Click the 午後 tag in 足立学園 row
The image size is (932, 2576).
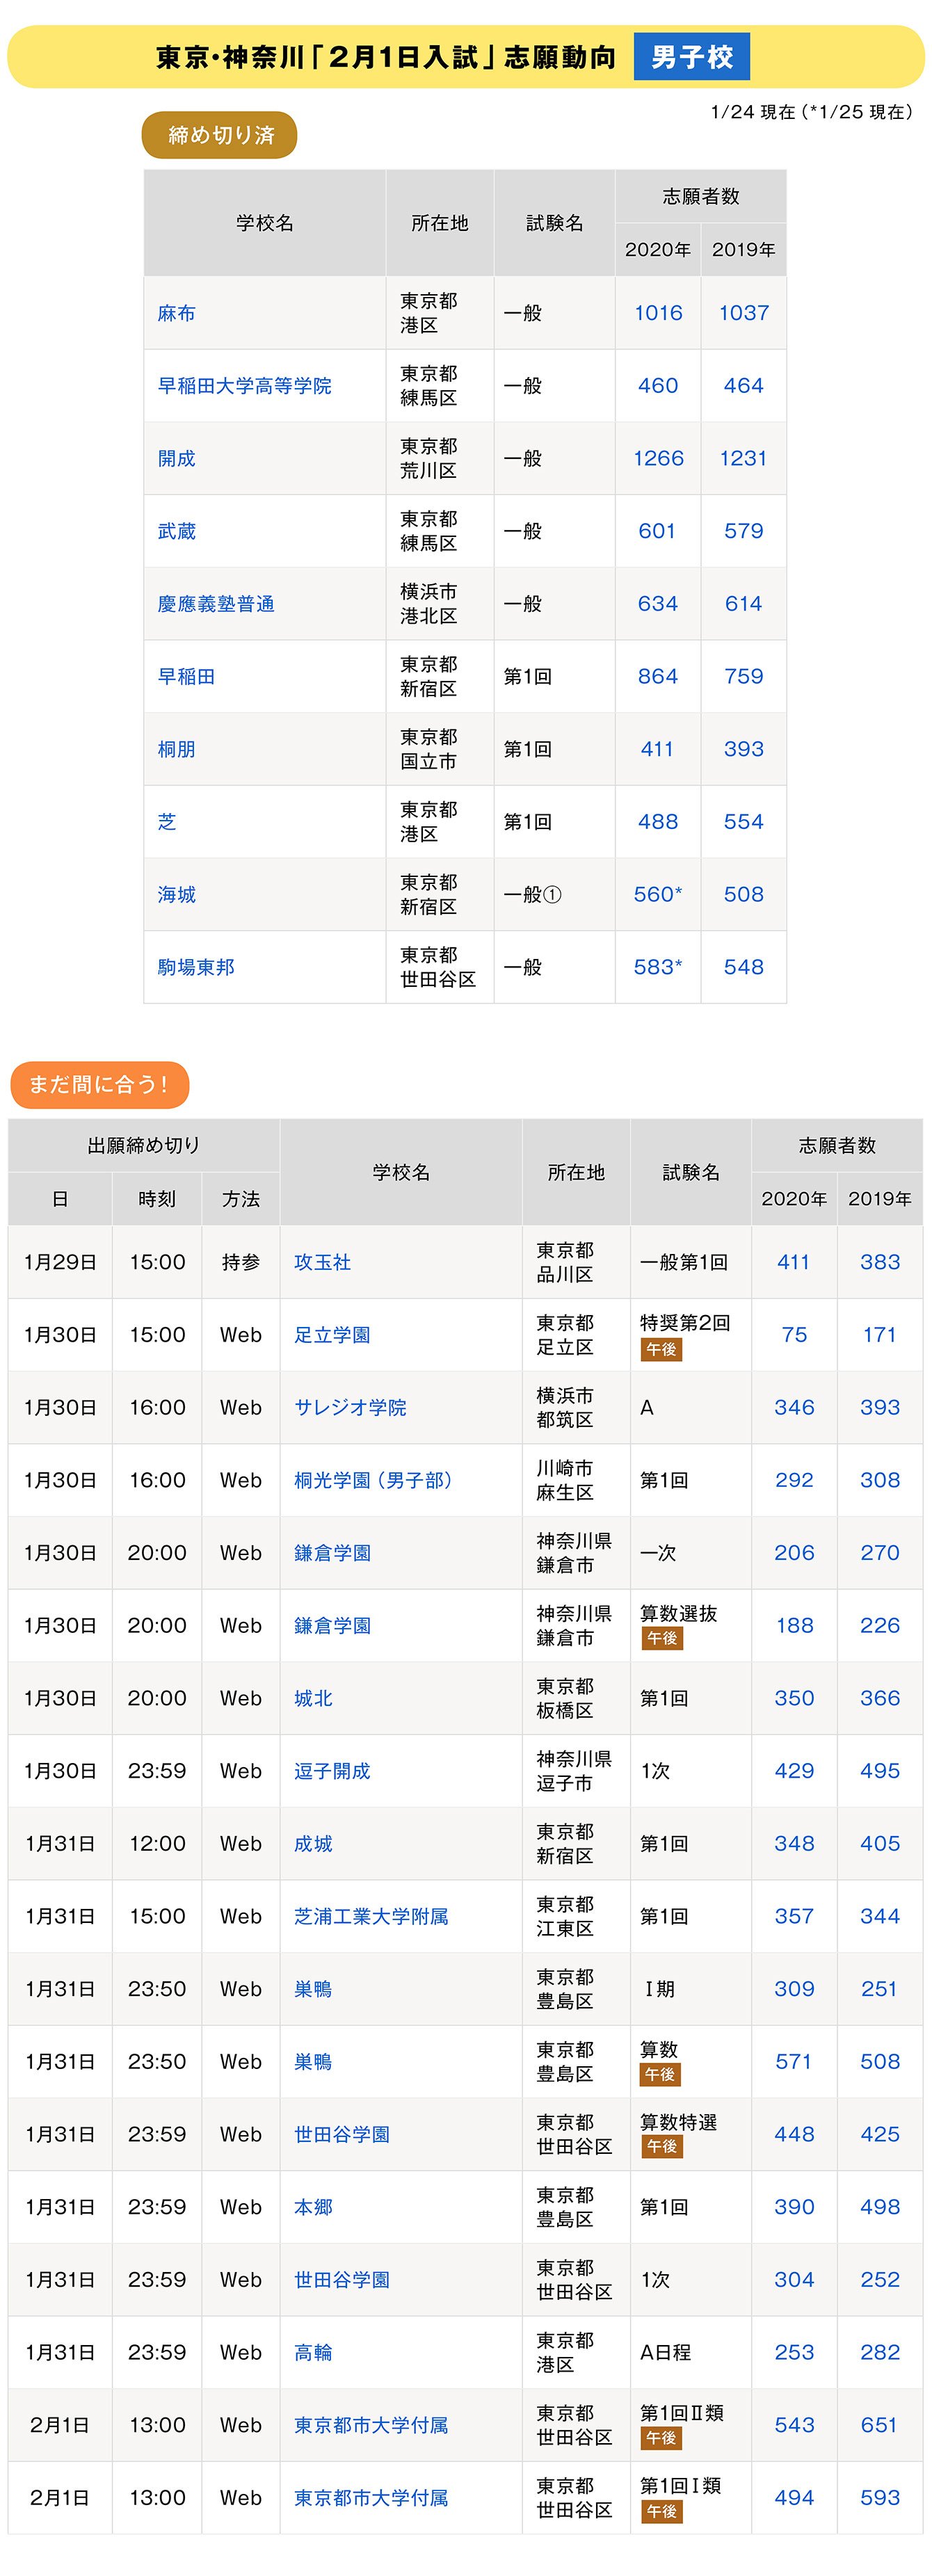tap(661, 1350)
